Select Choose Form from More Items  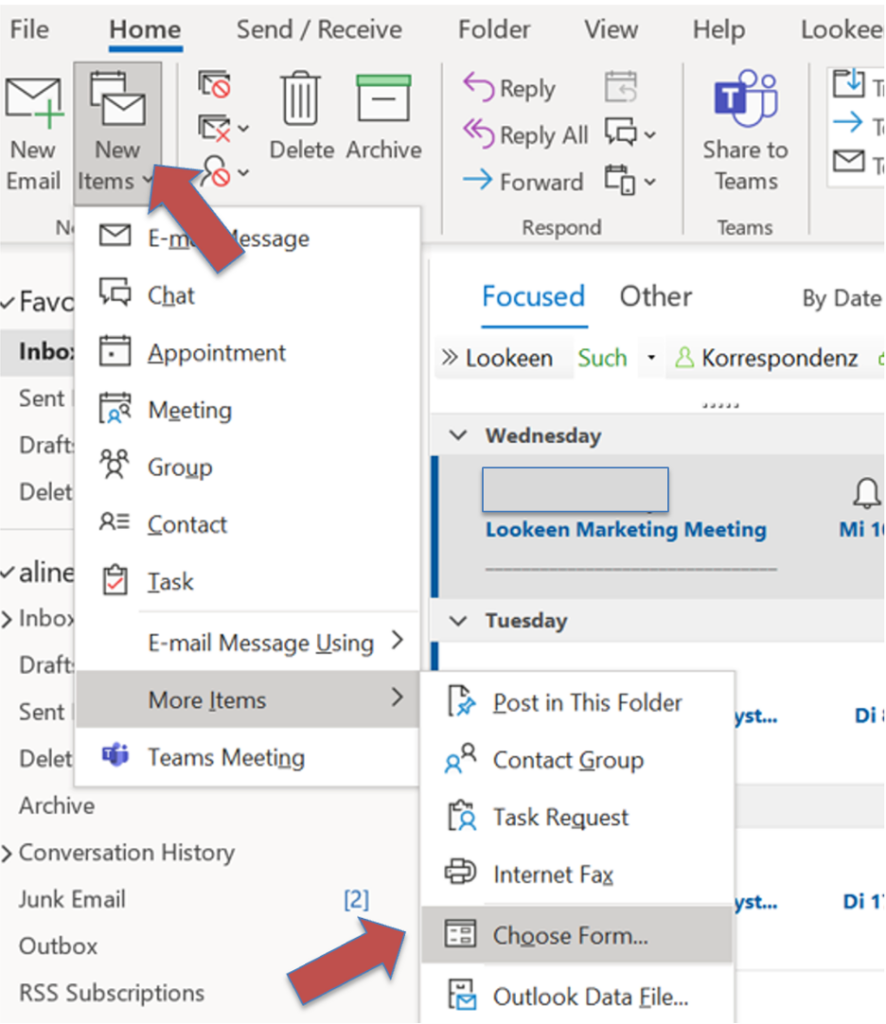tap(570, 936)
